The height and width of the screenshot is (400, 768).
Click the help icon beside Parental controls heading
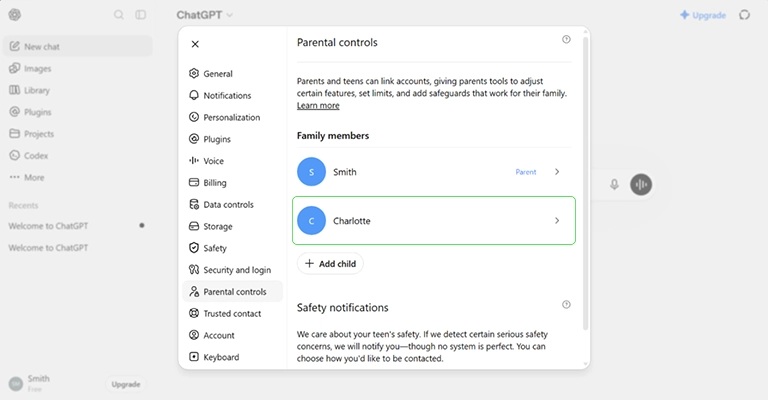pyautogui.click(x=566, y=39)
